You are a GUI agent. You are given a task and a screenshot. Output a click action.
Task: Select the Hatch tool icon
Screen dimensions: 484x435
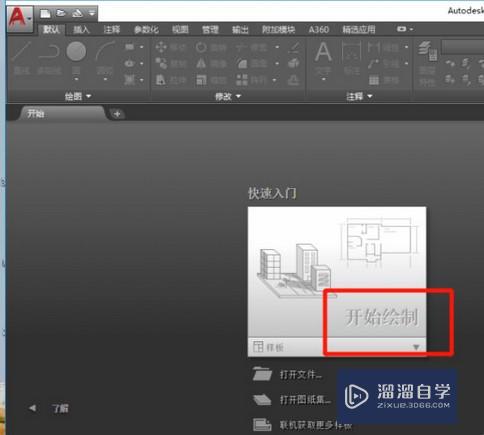[x=129, y=80]
